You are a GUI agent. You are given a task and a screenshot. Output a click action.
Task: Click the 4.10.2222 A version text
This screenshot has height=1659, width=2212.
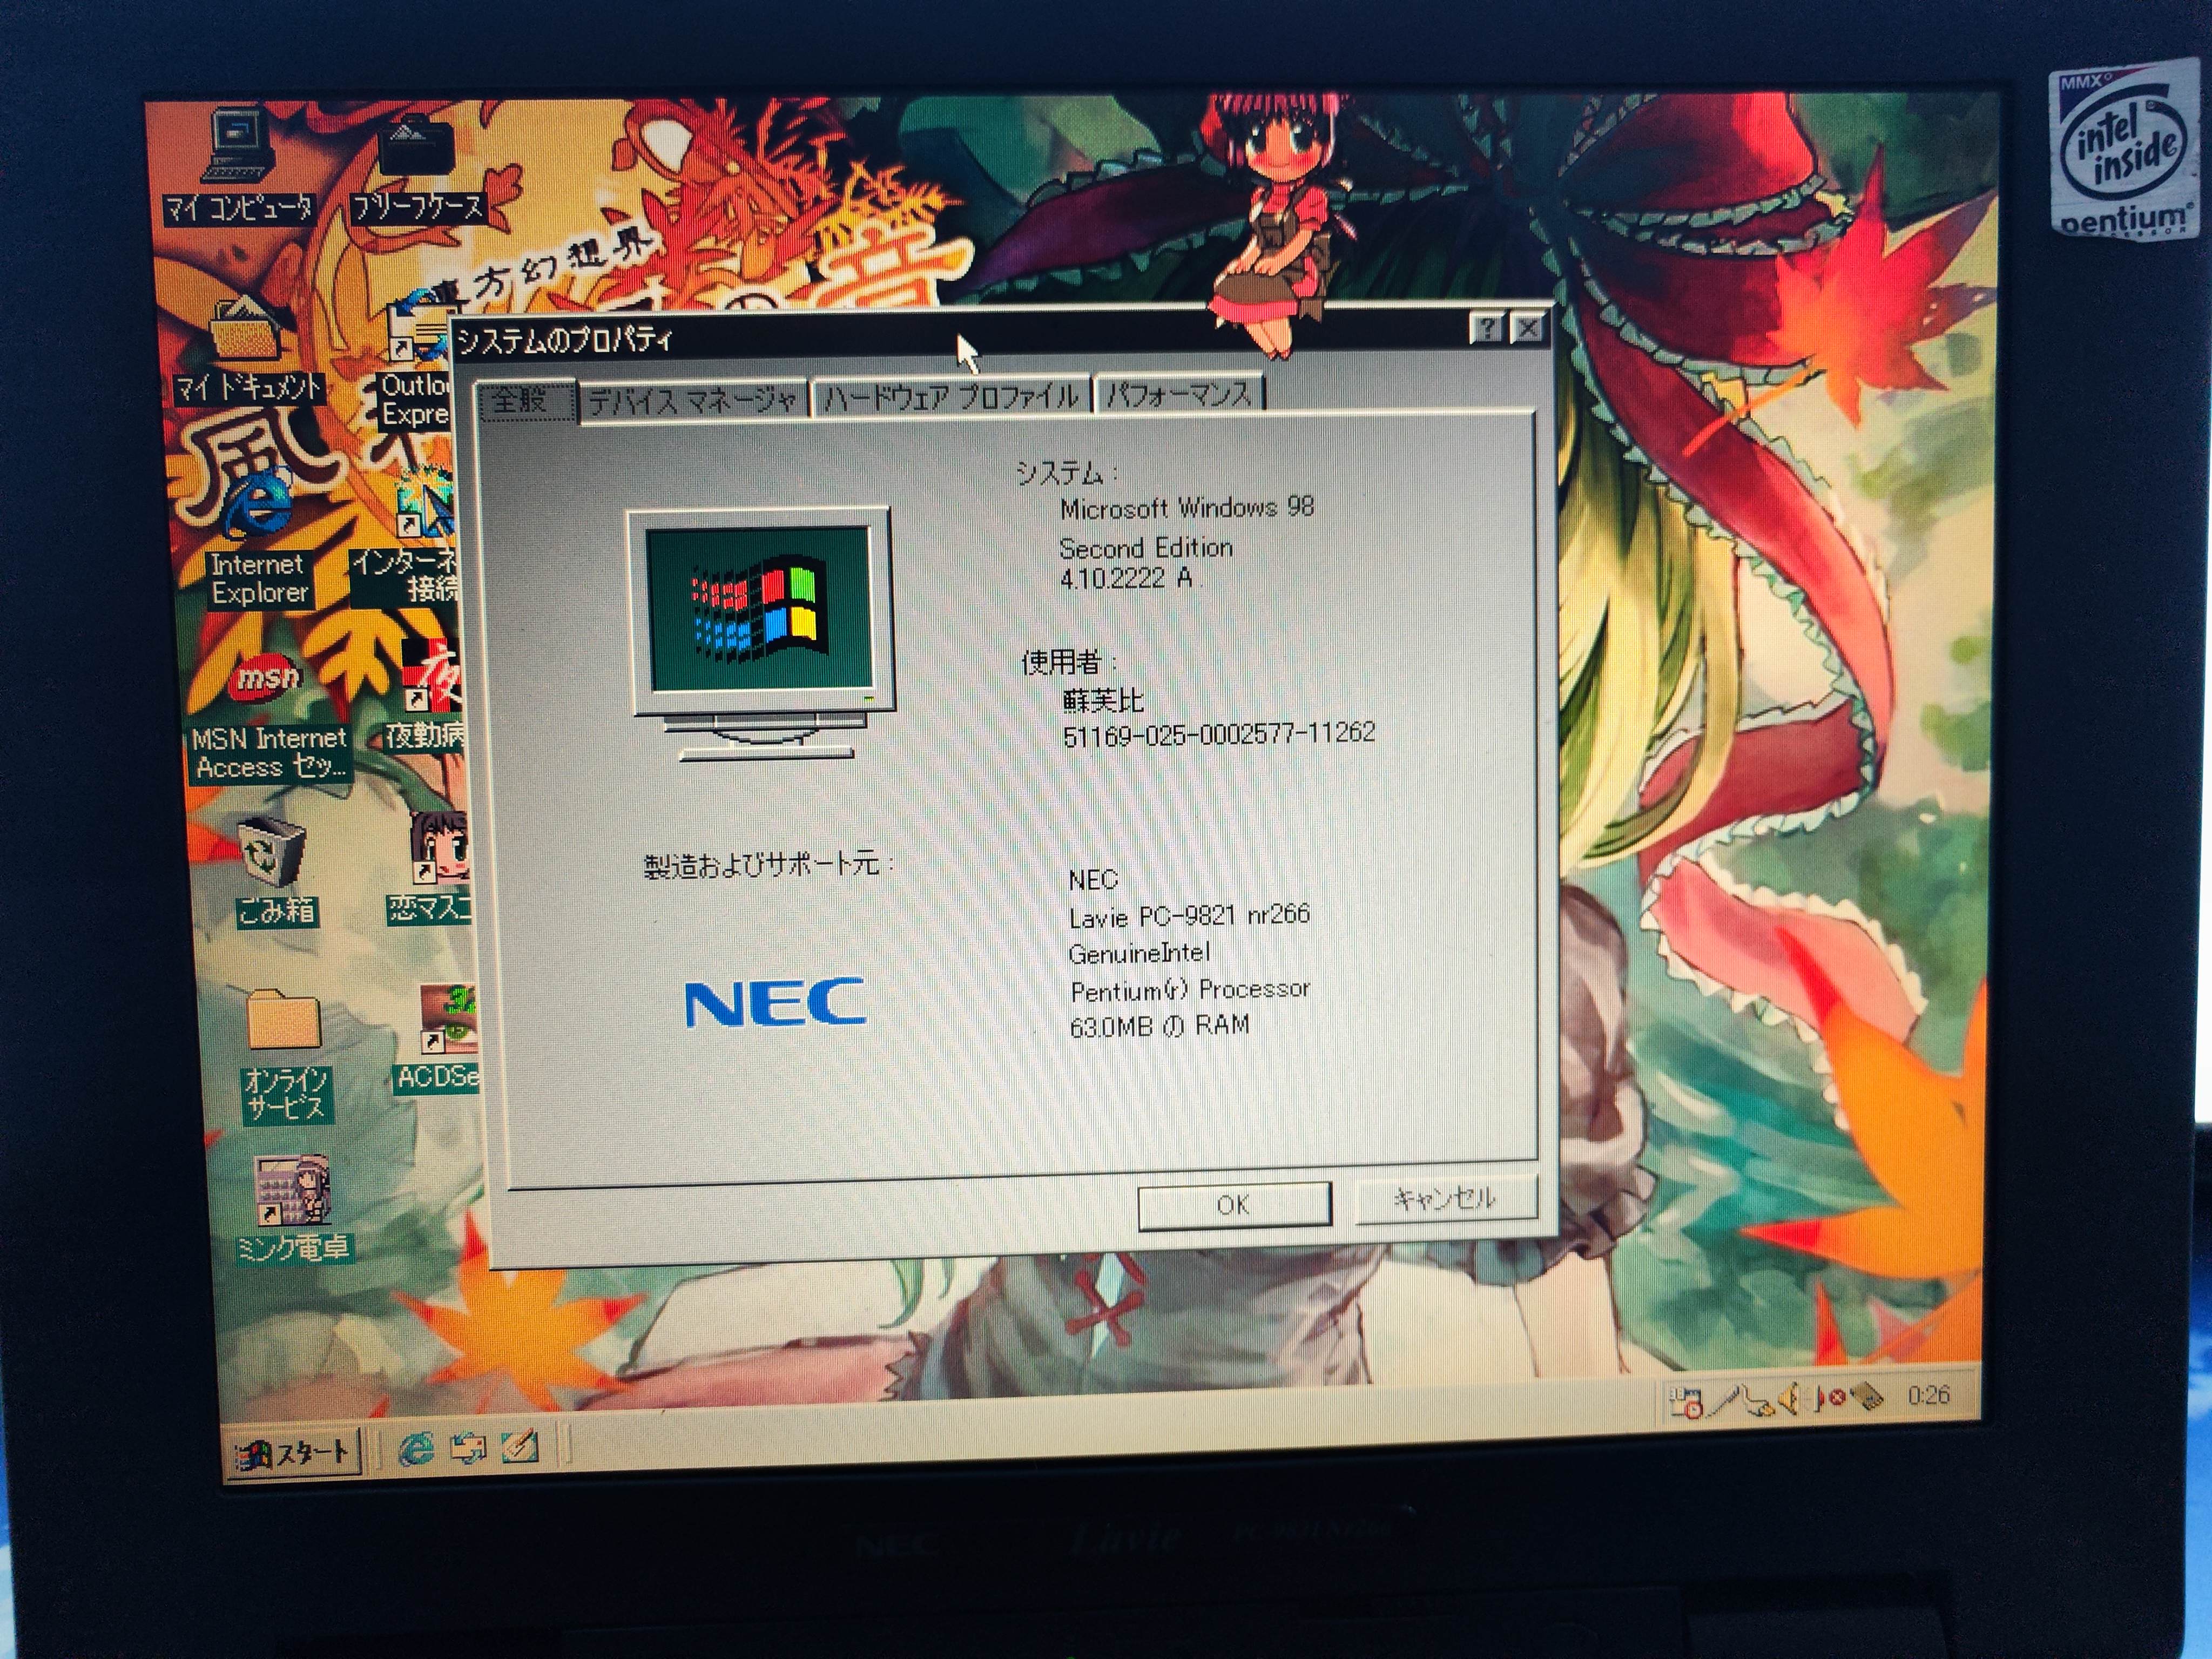pyautogui.click(x=1126, y=578)
